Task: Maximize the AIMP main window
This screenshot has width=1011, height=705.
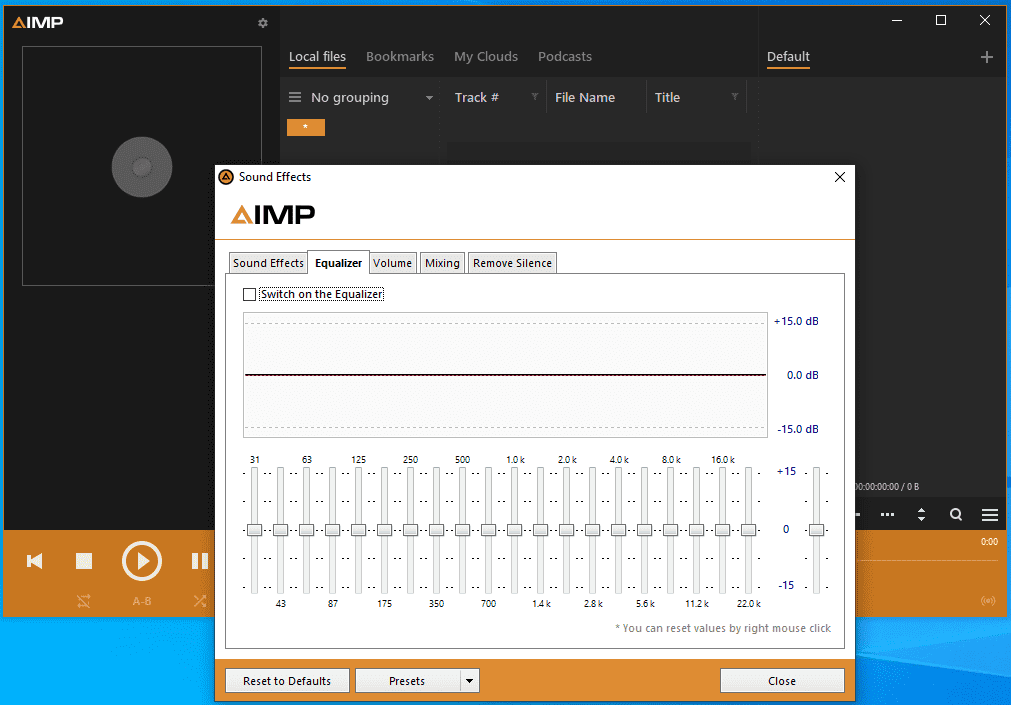Action: [x=941, y=21]
